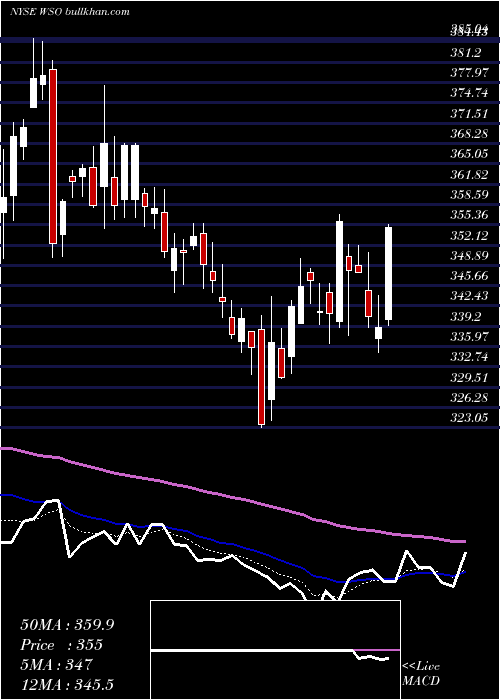Click the 50MA : 359.9 readout
500x700 pixels.
(x=67, y=625)
